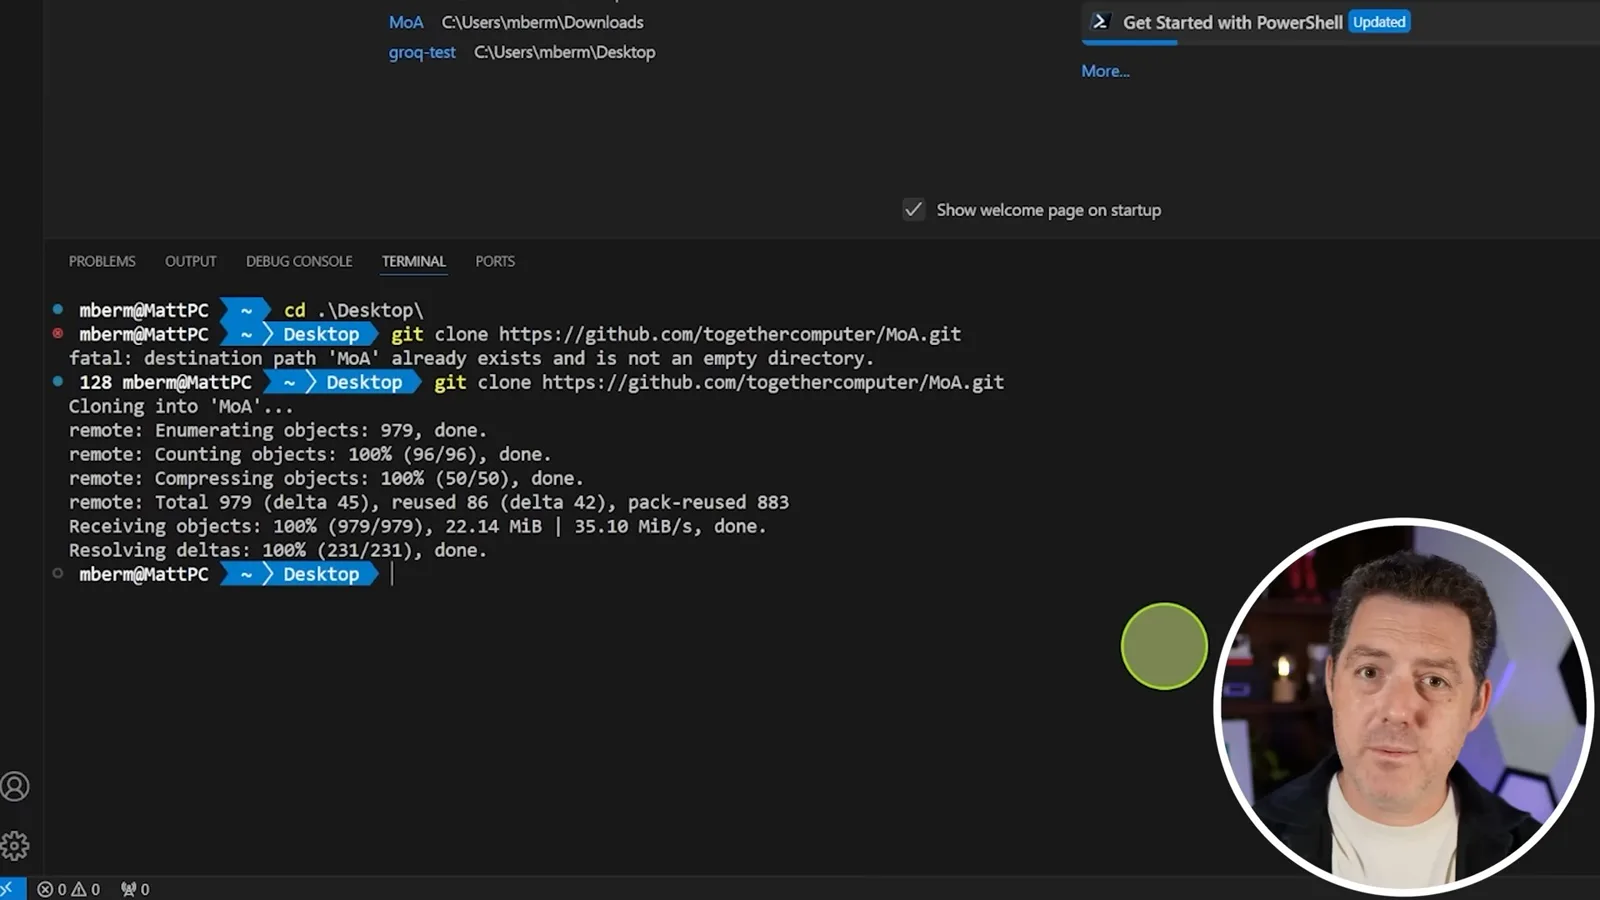Click the empty circle decoration at current prompt
This screenshot has height=900, width=1600.
58,573
